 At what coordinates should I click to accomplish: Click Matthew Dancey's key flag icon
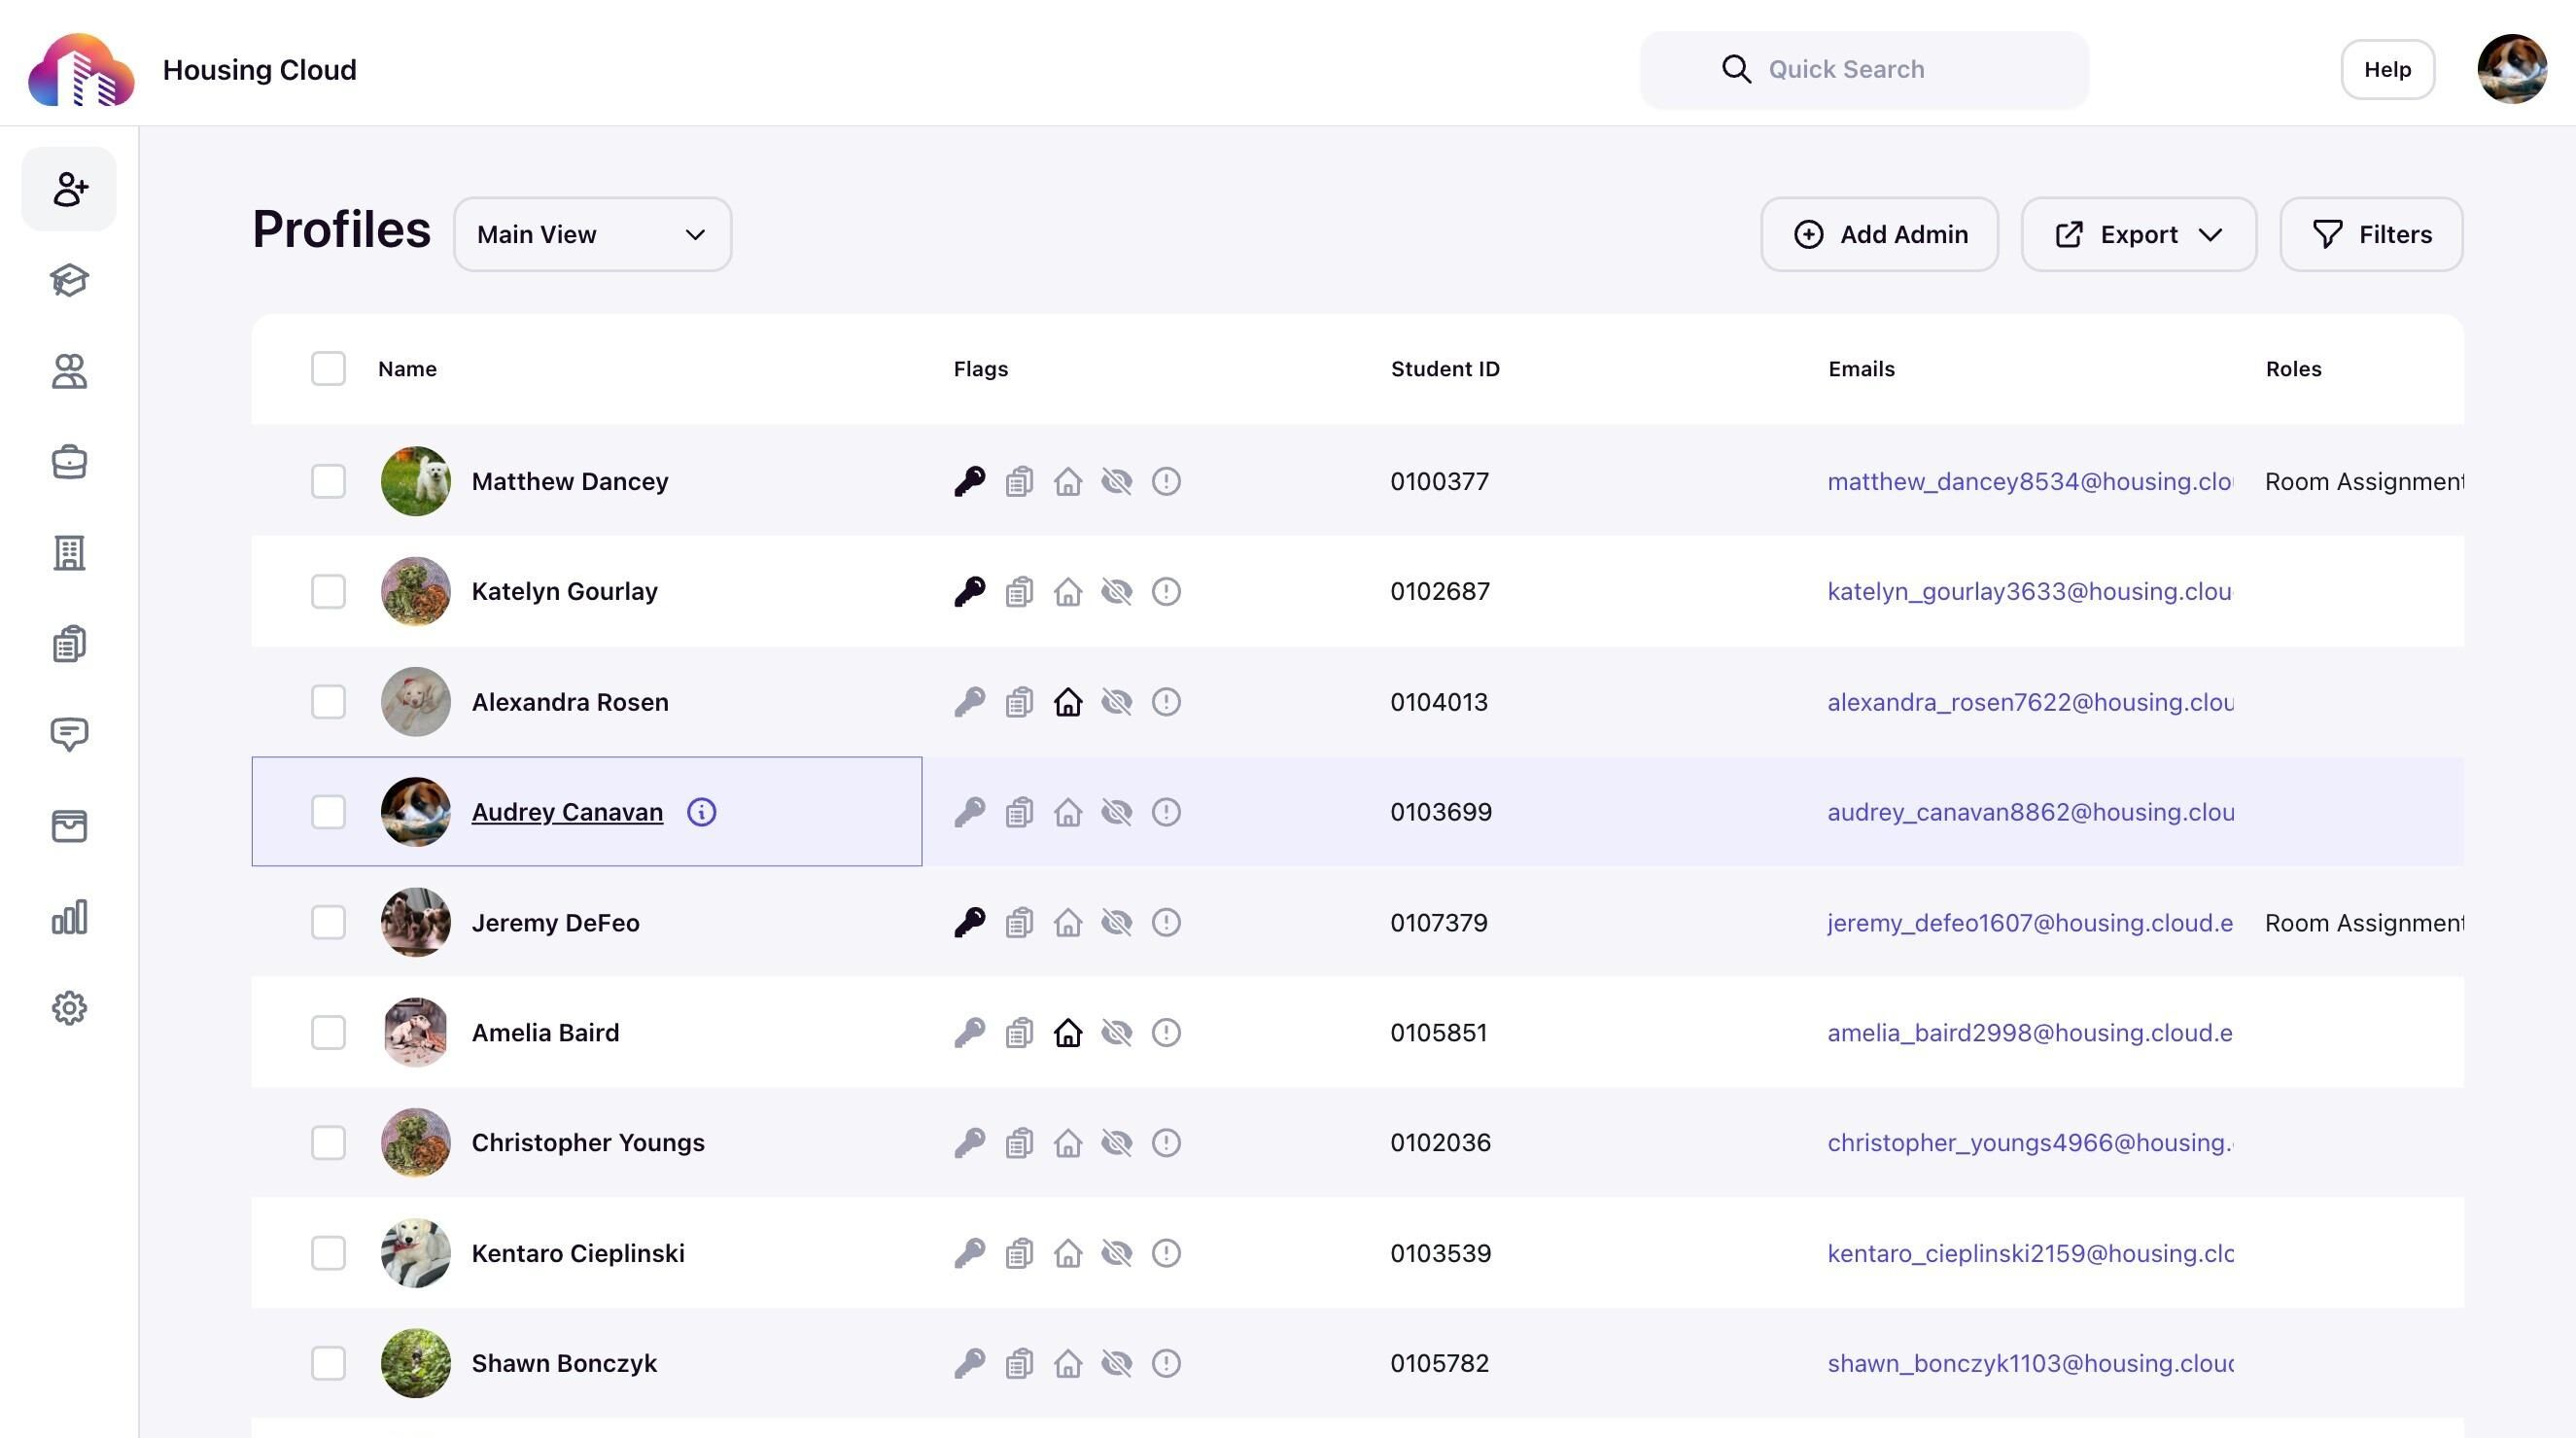[969, 481]
